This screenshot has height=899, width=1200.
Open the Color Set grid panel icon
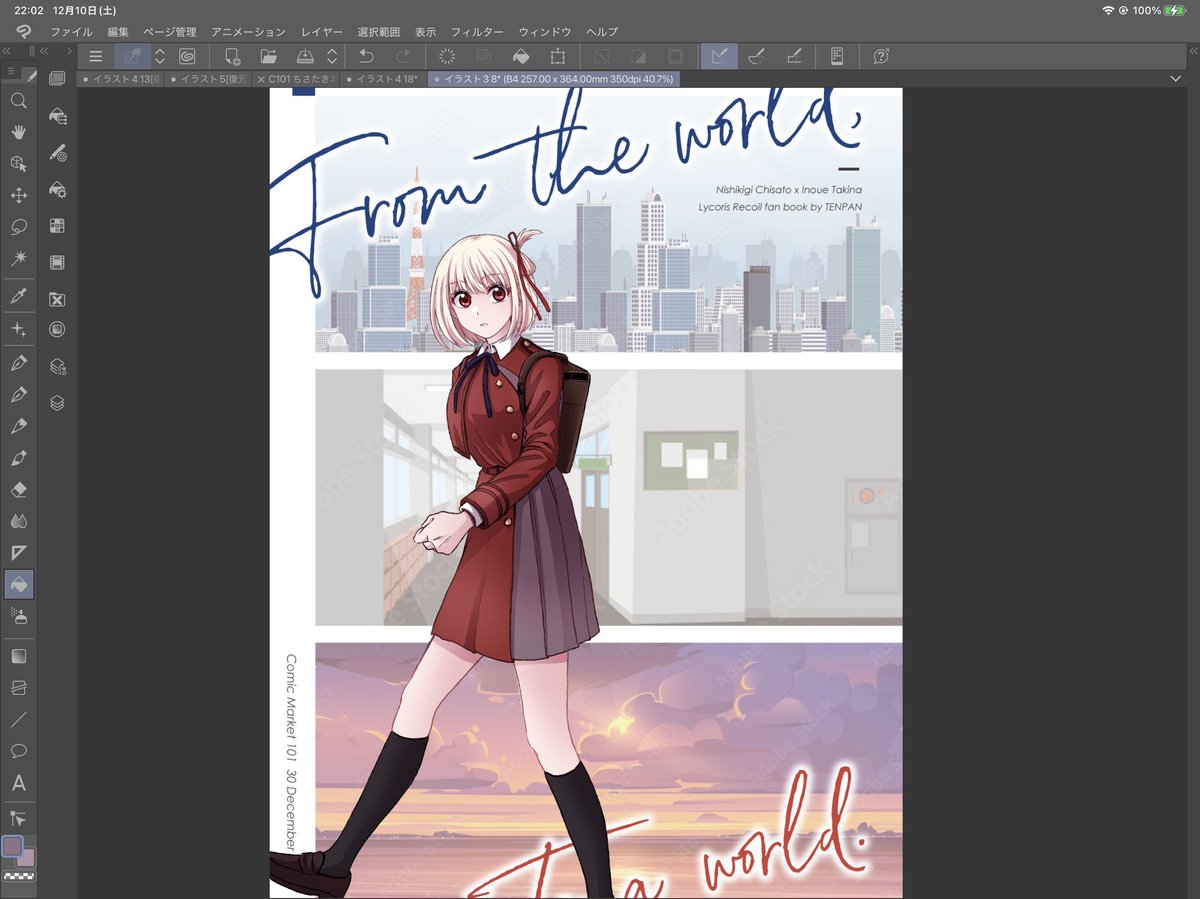coord(57,226)
